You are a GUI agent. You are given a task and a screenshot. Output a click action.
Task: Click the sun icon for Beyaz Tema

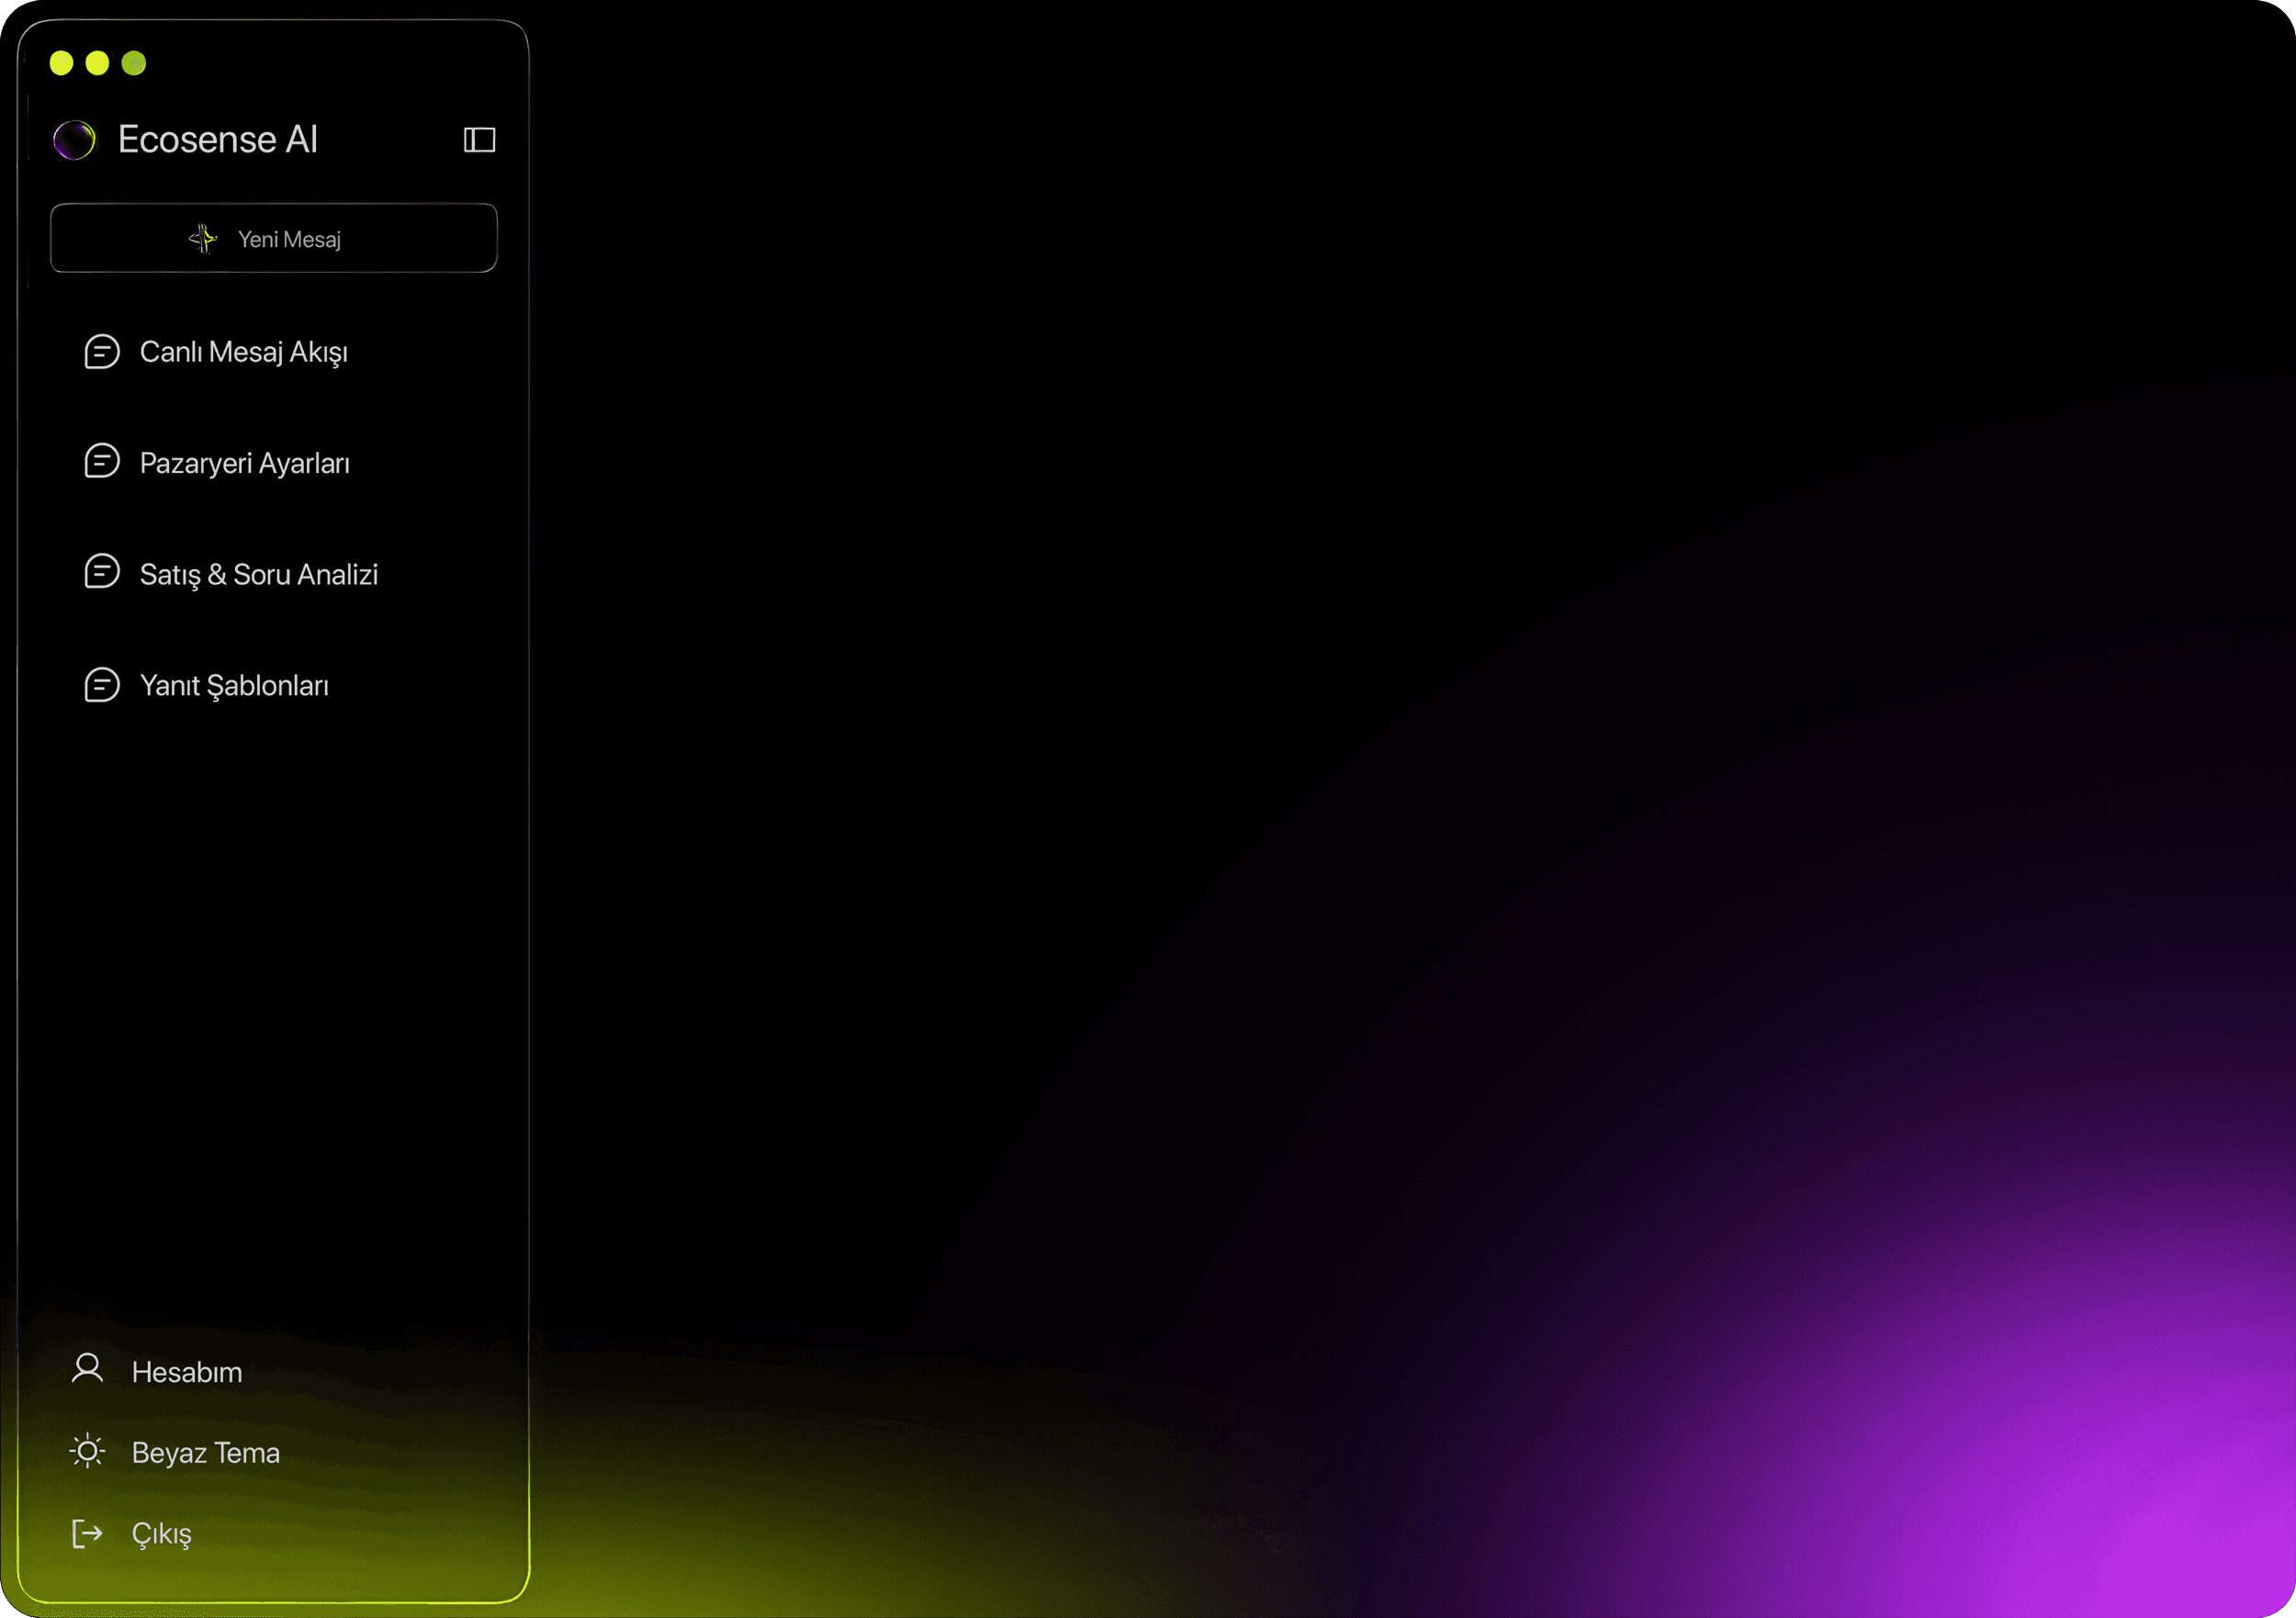(88, 1451)
